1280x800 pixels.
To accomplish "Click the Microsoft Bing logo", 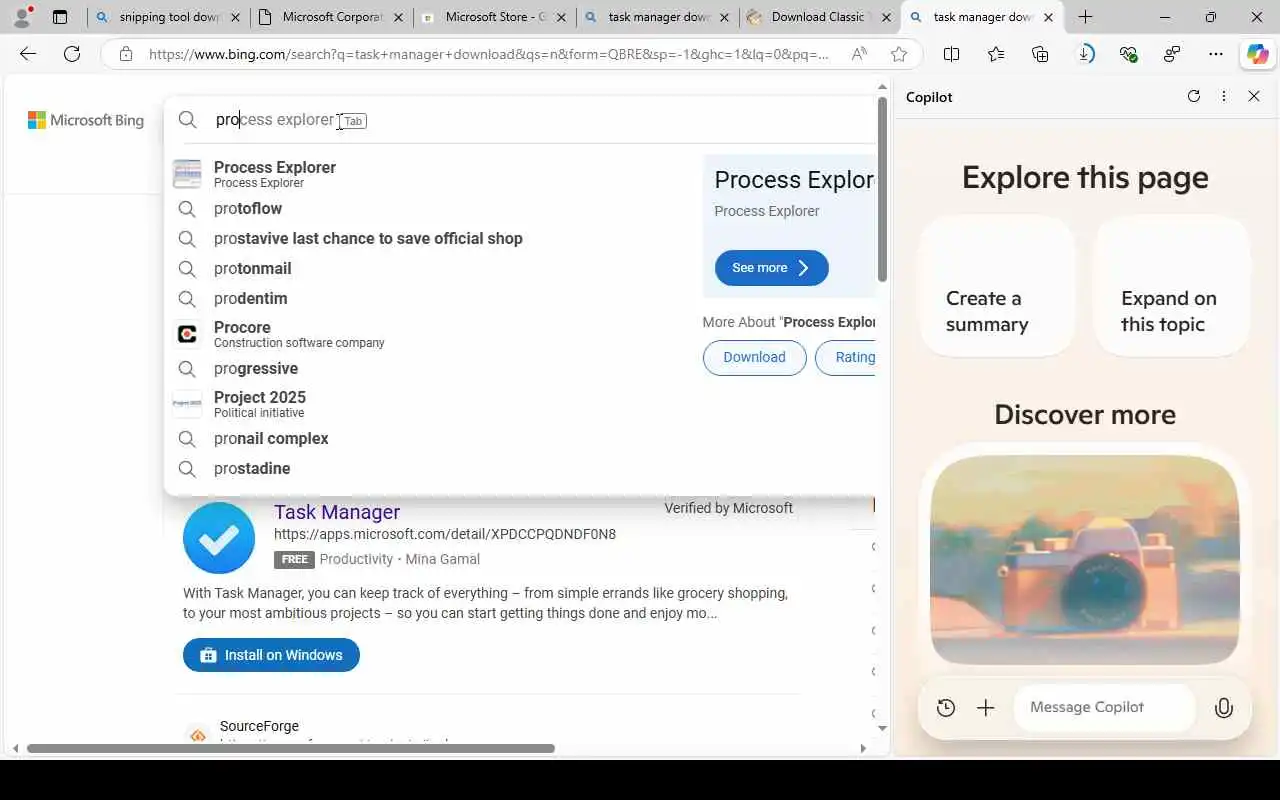I will pyautogui.click(x=86, y=120).
